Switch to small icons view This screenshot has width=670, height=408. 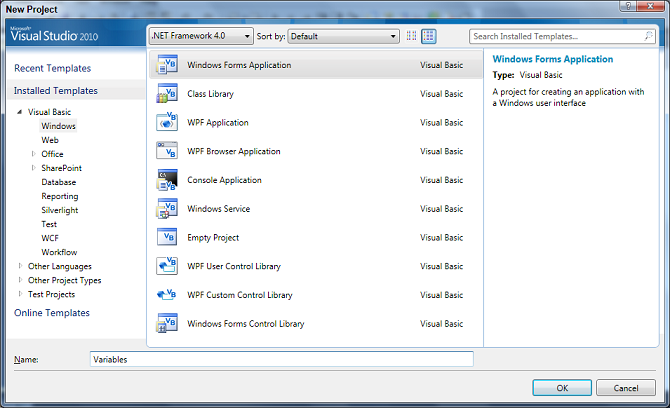(x=411, y=36)
